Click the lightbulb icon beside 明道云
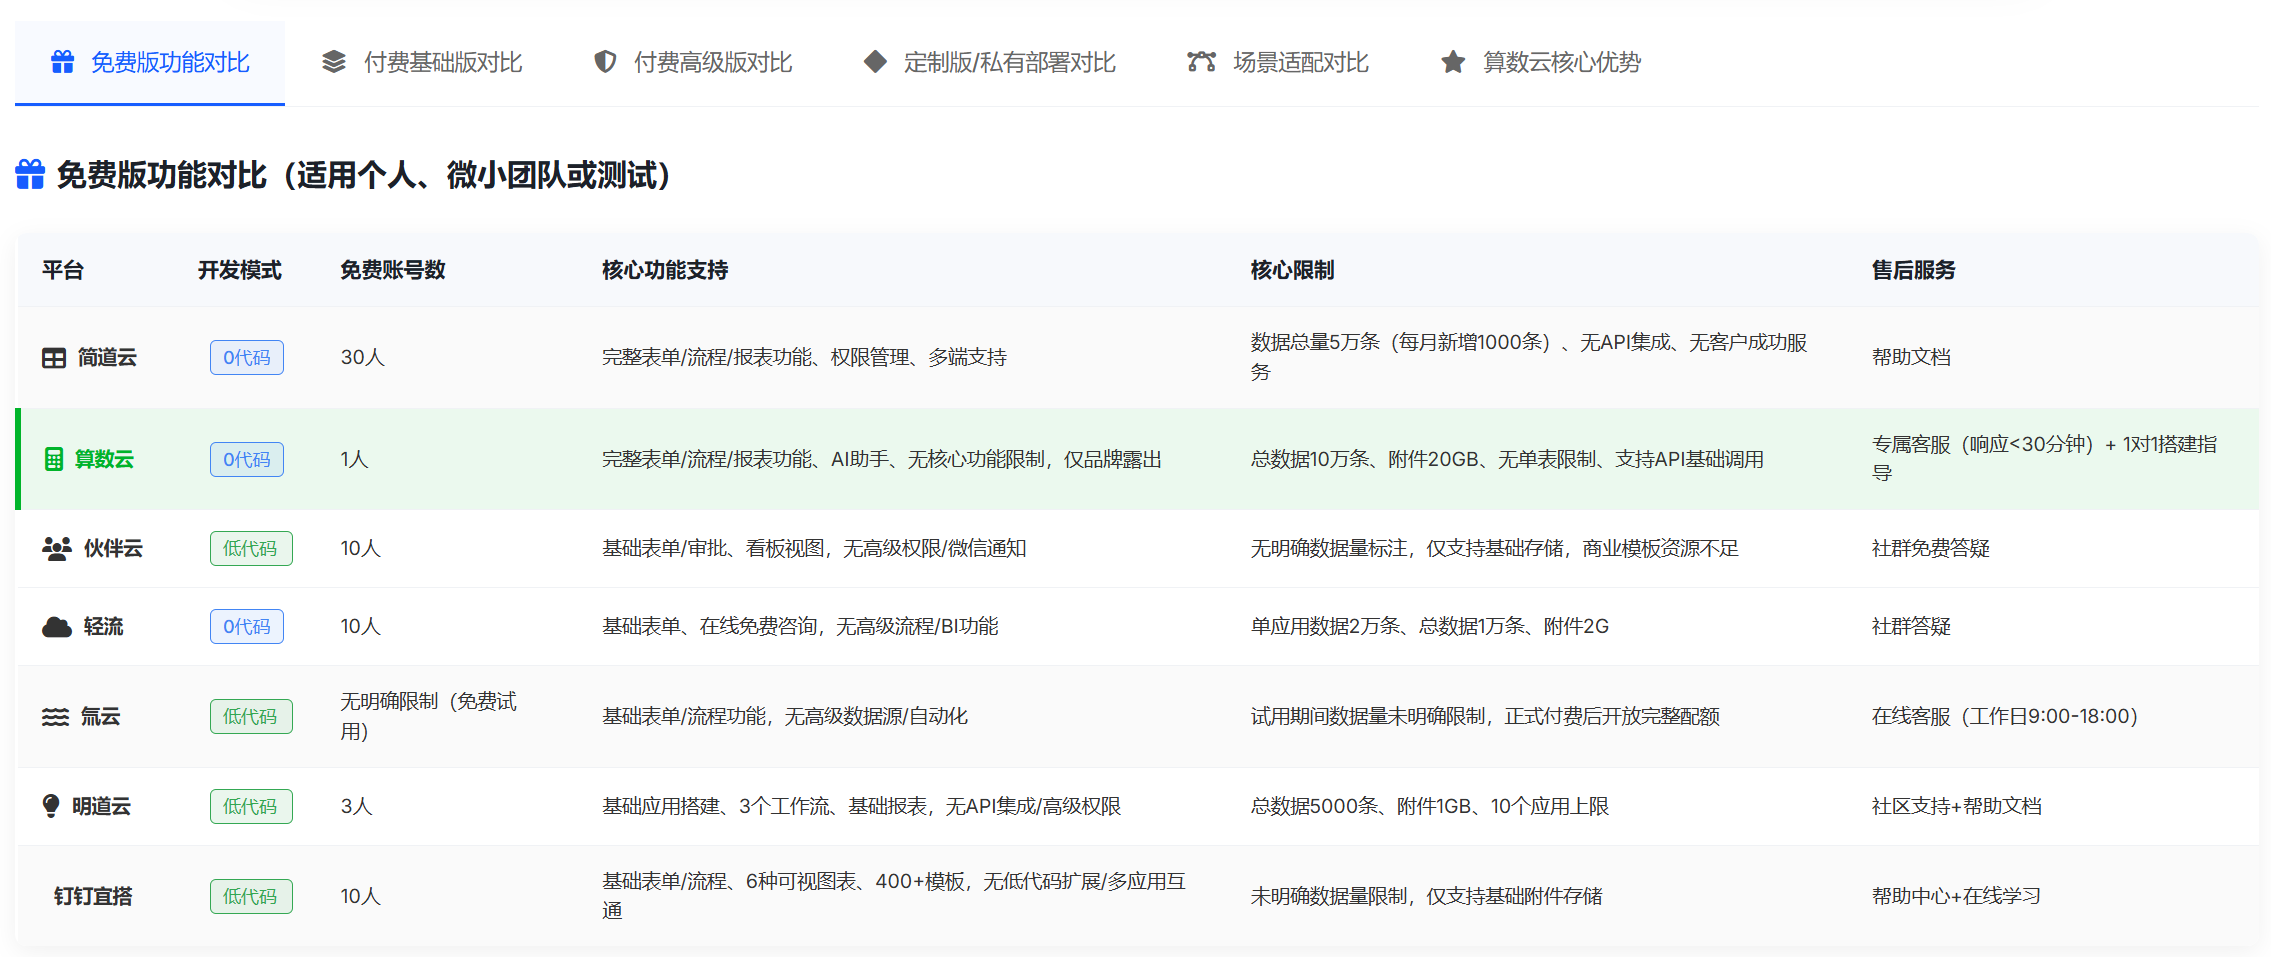 pyautogui.click(x=51, y=806)
